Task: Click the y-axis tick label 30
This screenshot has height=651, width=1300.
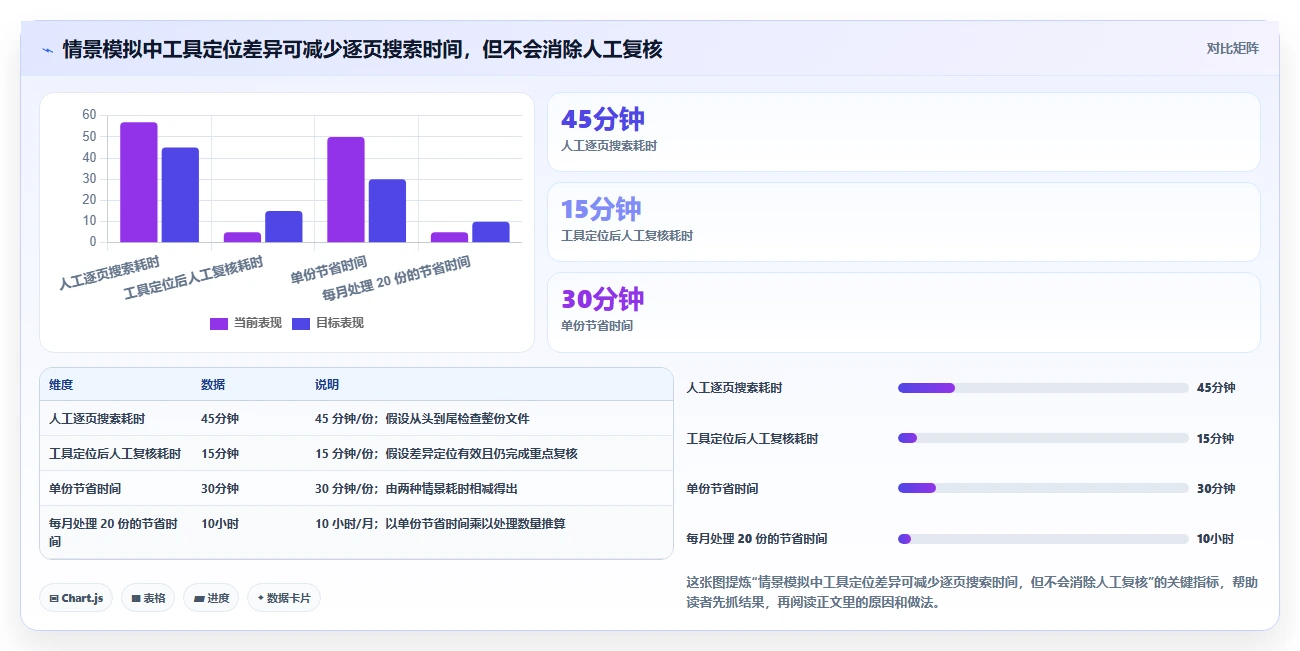Action: coord(89,179)
